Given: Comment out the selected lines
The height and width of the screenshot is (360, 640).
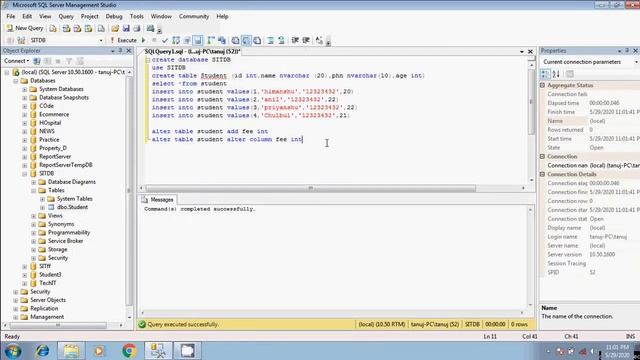Looking at the screenshot, I should click(270, 40).
